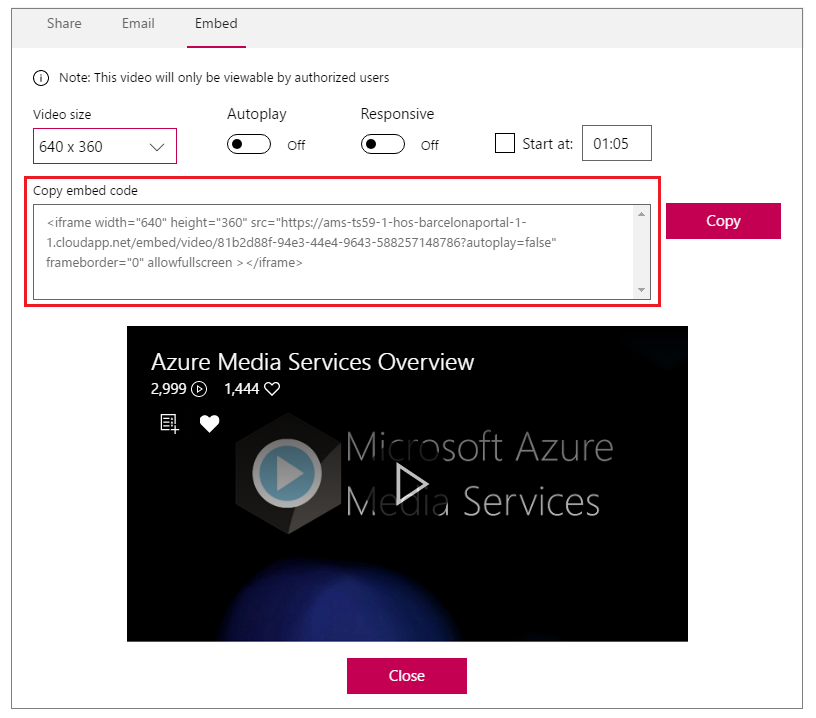Click the scrollbar down arrow in the embed code box
816x718 pixels.
coord(642,290)
